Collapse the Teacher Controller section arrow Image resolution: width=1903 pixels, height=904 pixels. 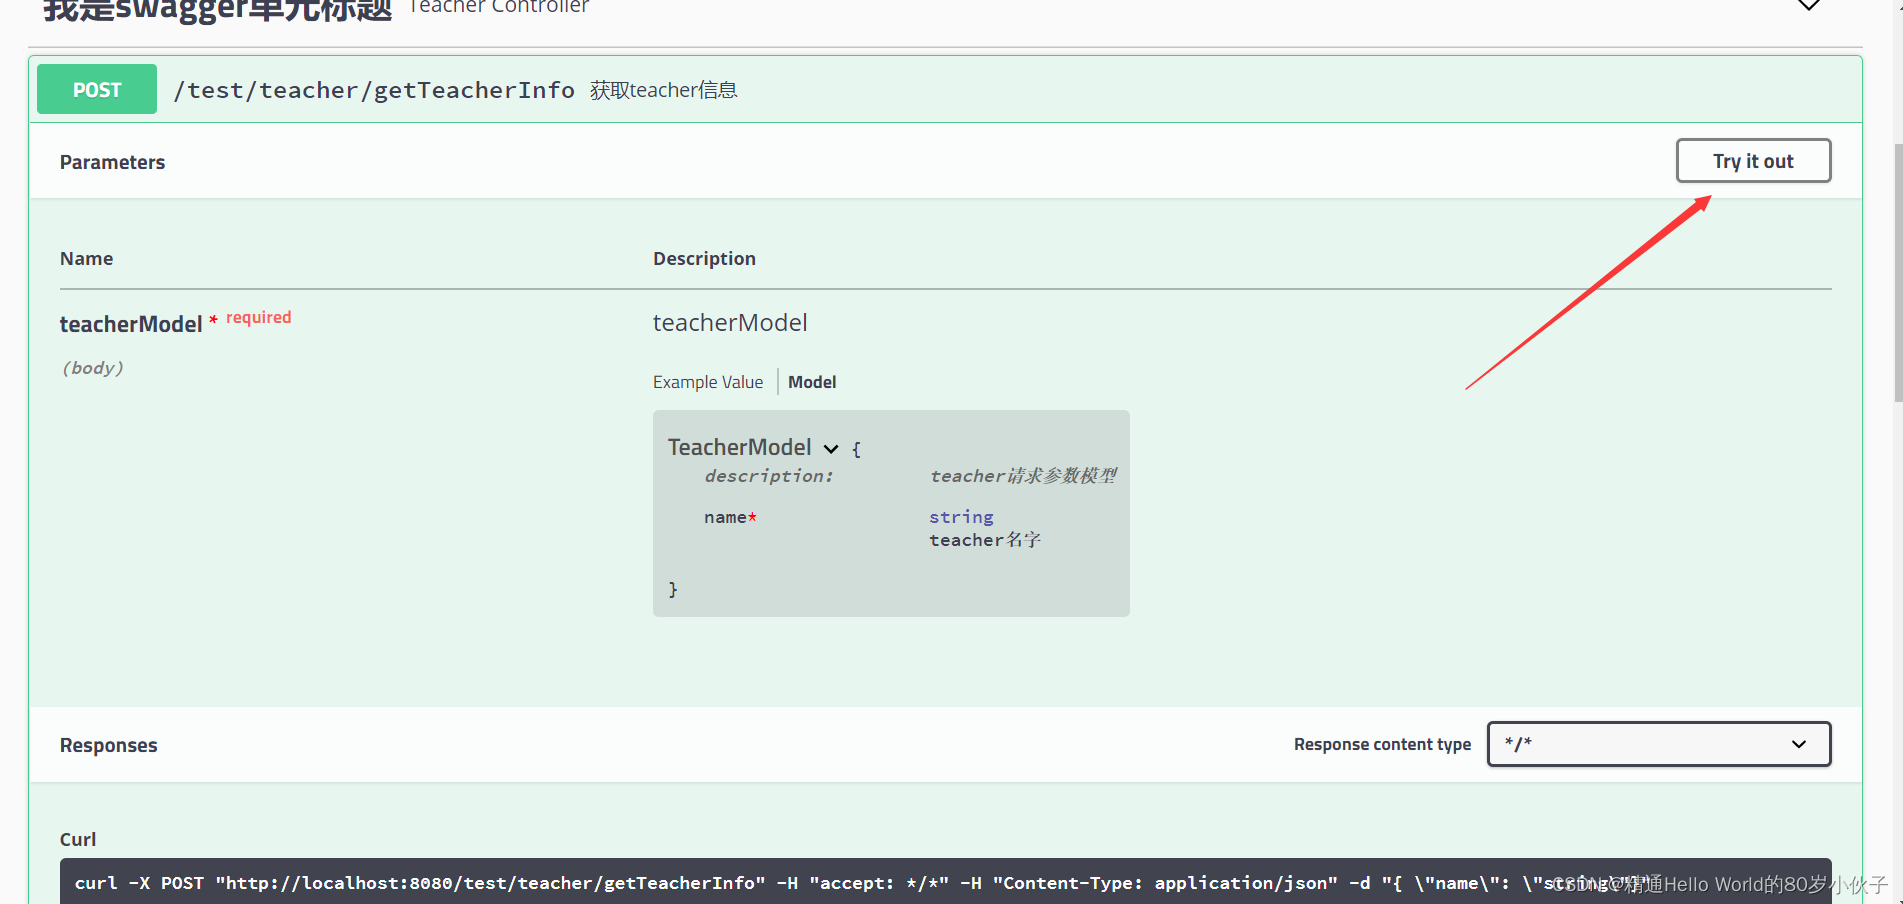tap(1809, 5)
